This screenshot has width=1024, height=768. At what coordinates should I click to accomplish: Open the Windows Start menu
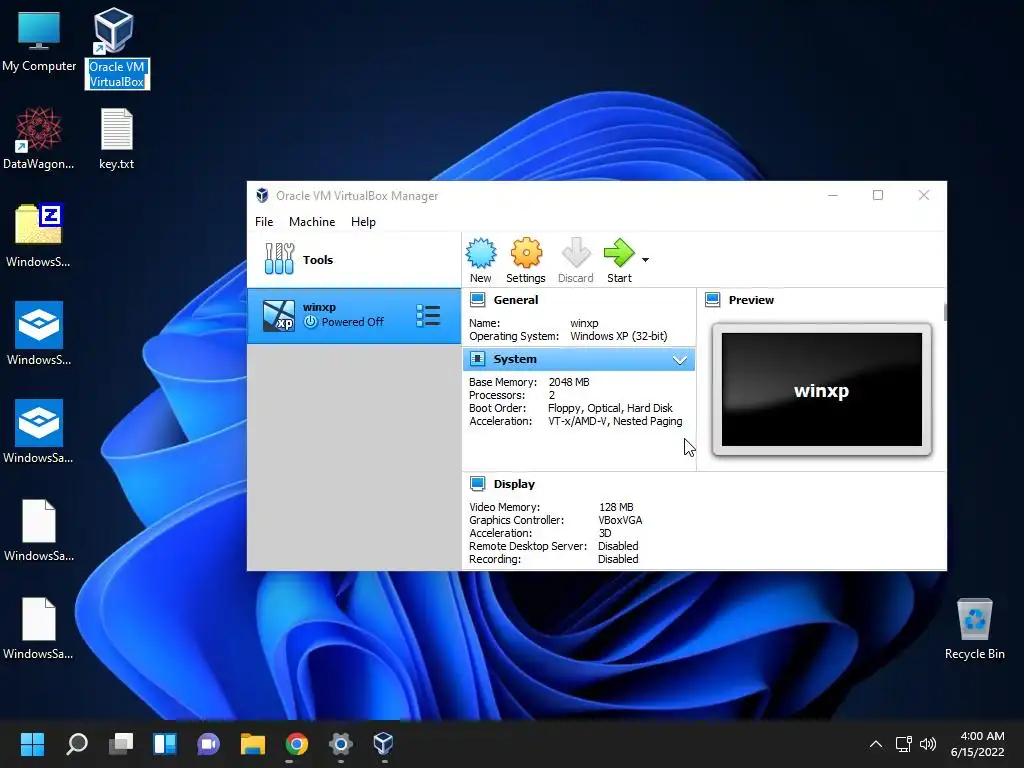coord(32,744)
